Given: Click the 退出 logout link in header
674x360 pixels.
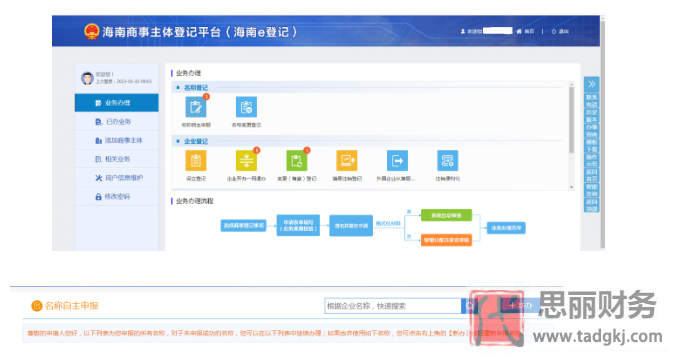Looking at the screenshot, I should point(561,31).
